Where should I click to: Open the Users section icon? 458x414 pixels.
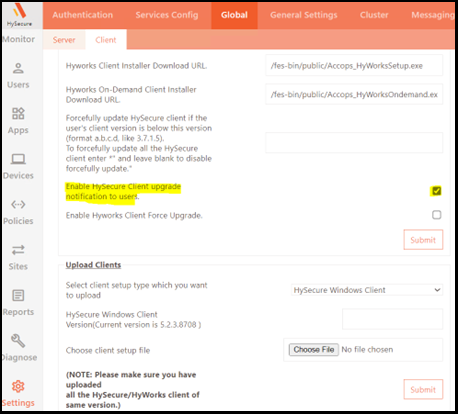18,68
